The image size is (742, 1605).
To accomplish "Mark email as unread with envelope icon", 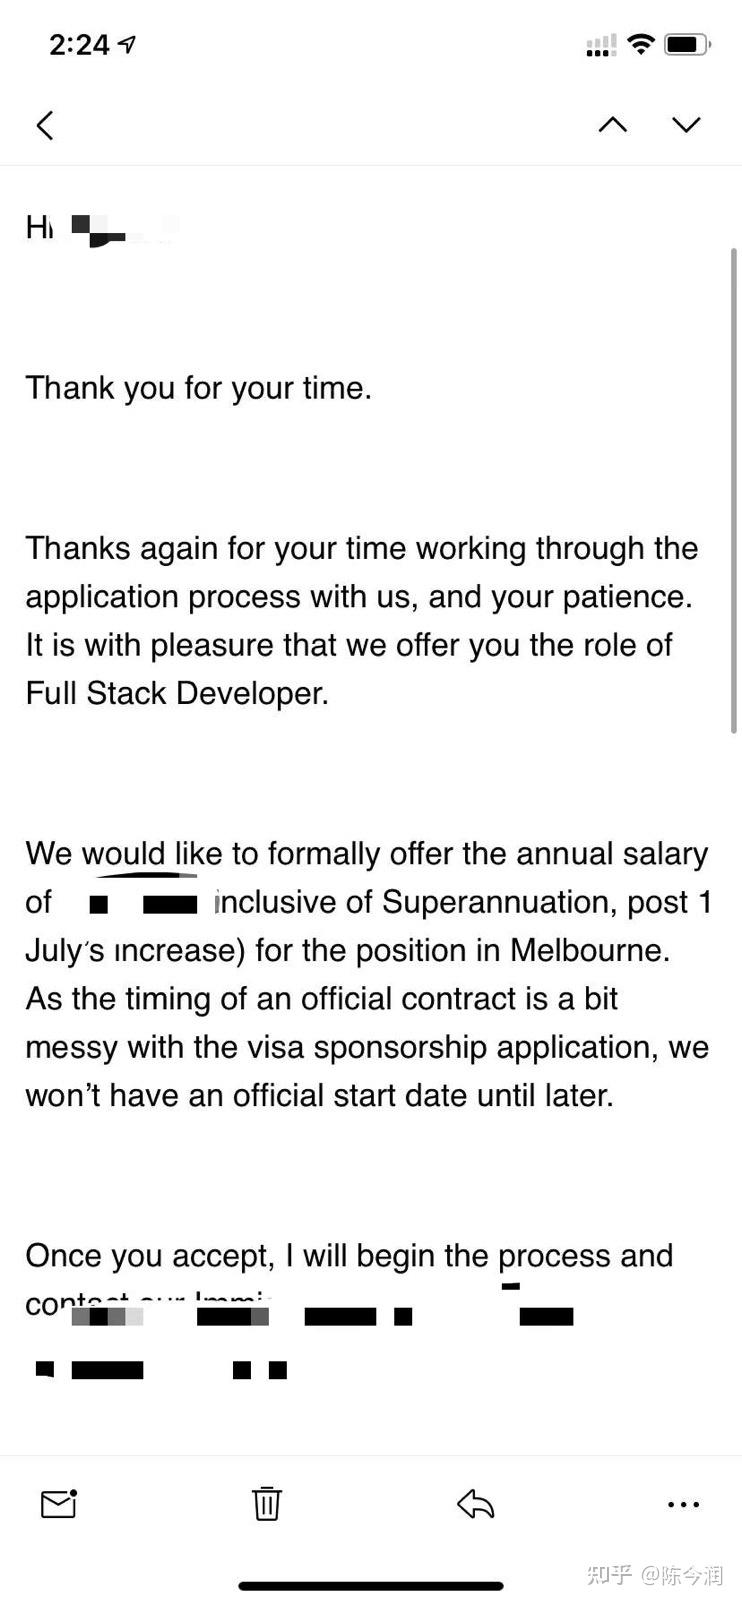I will [59, 1503].
